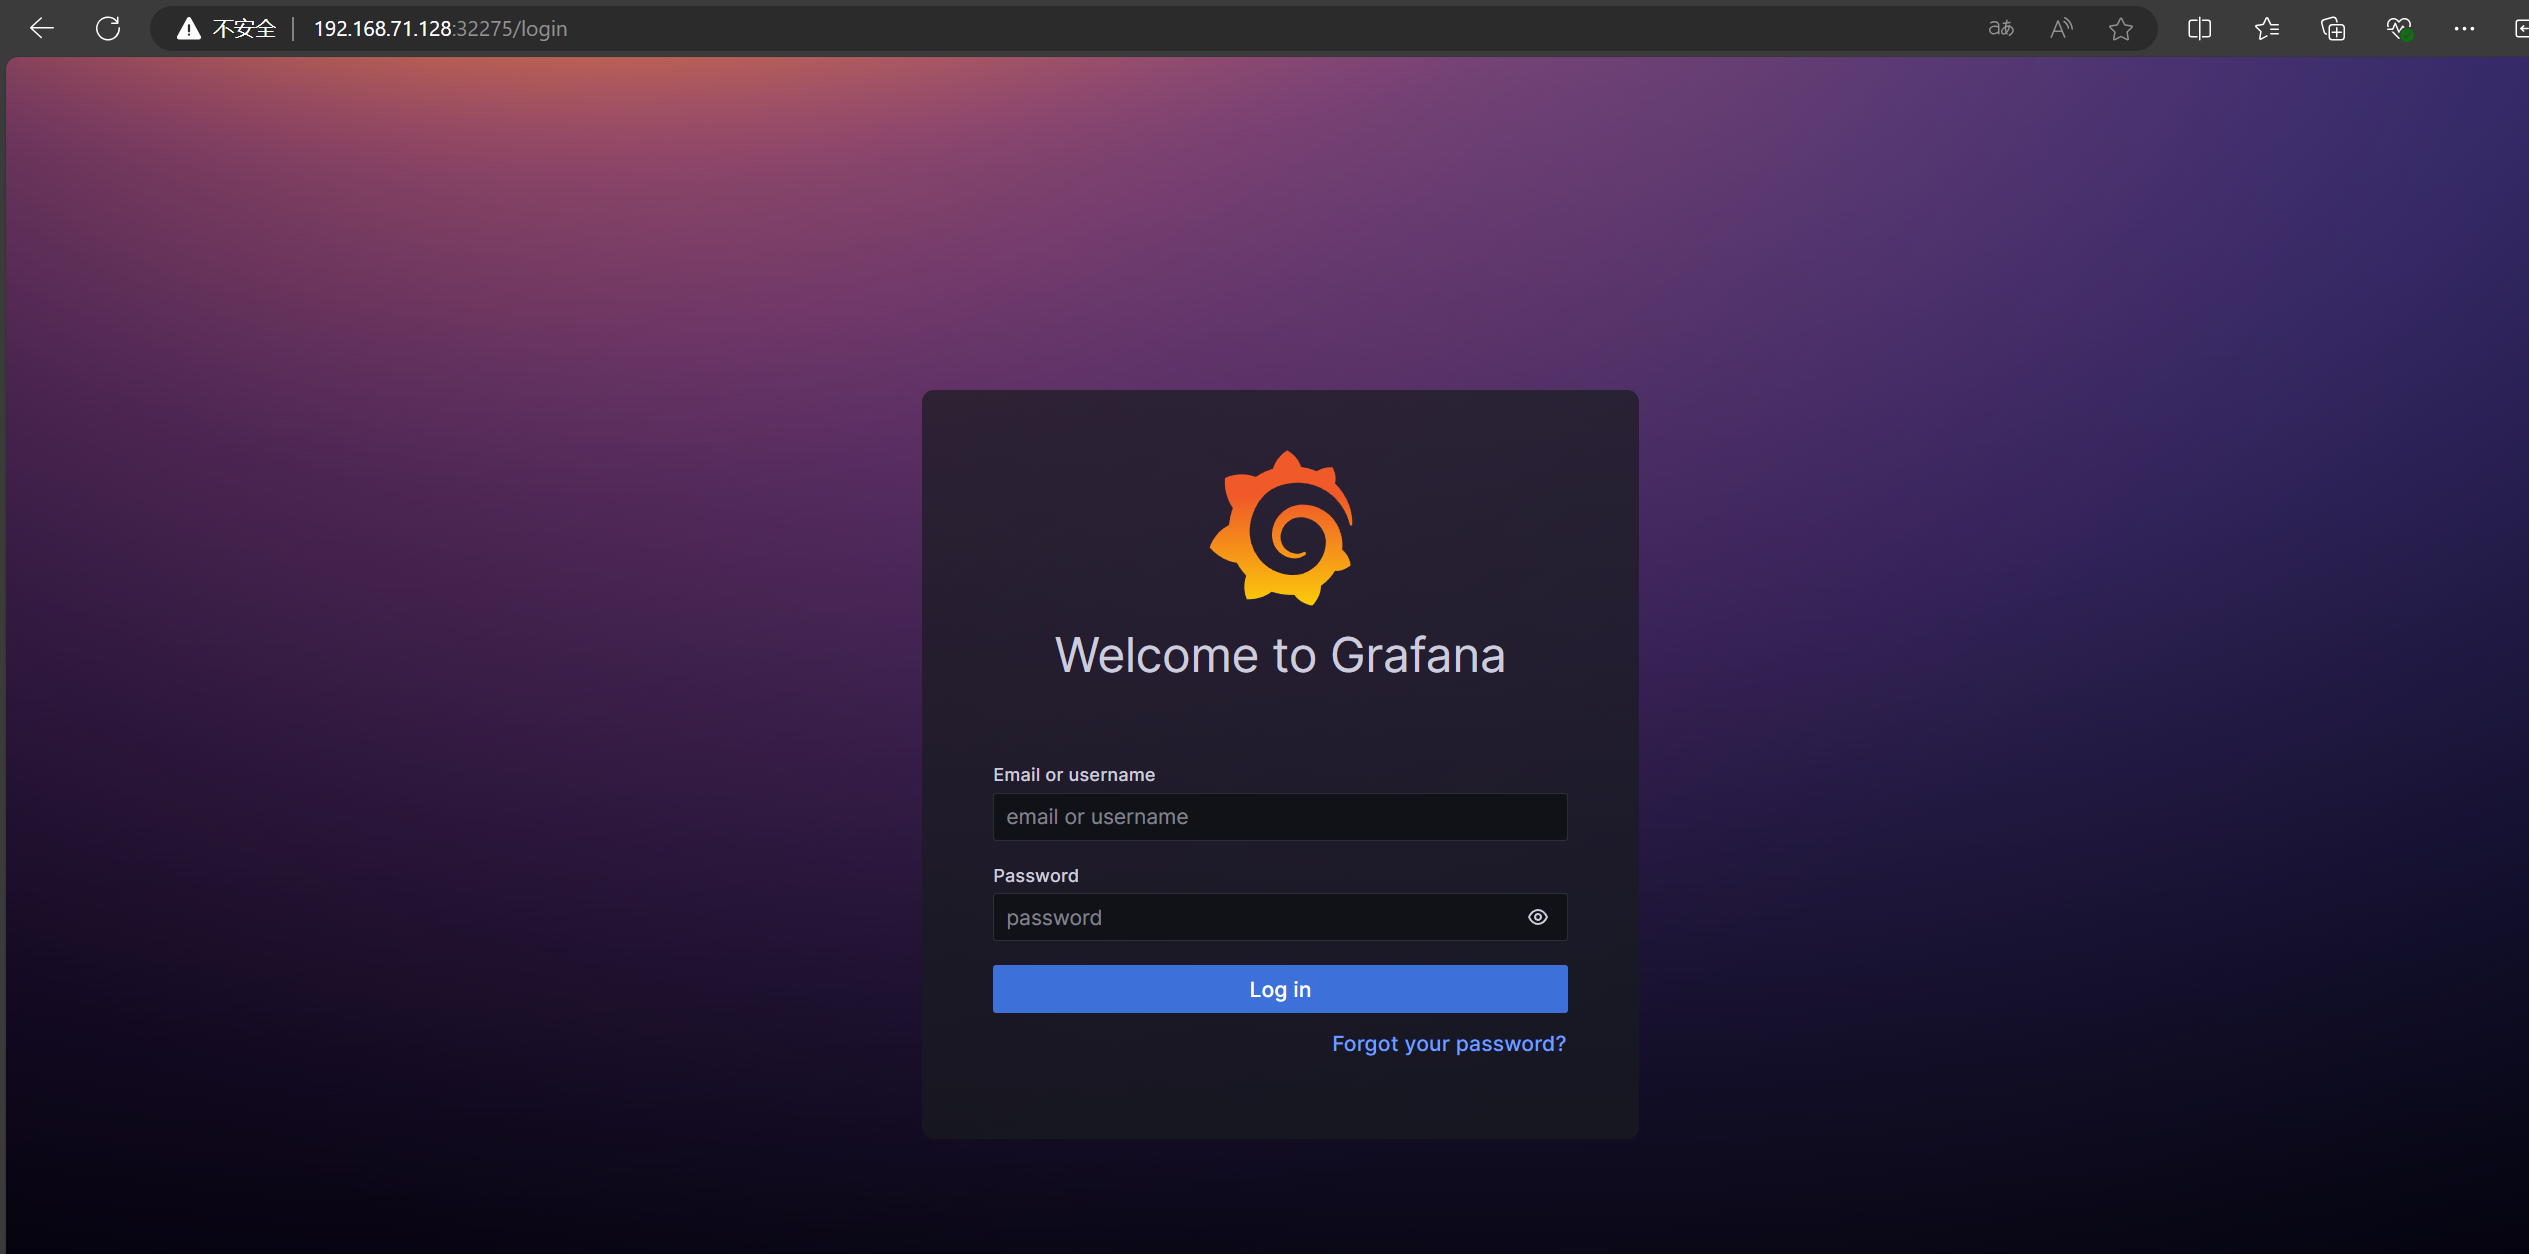Click the Email or username label
The height and width of the screenshot is (1254, 2529).
(1074, 775)
